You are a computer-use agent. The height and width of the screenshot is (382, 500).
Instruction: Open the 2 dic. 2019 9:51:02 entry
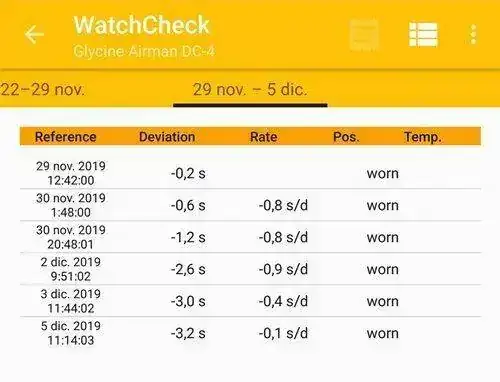[250, 269]
